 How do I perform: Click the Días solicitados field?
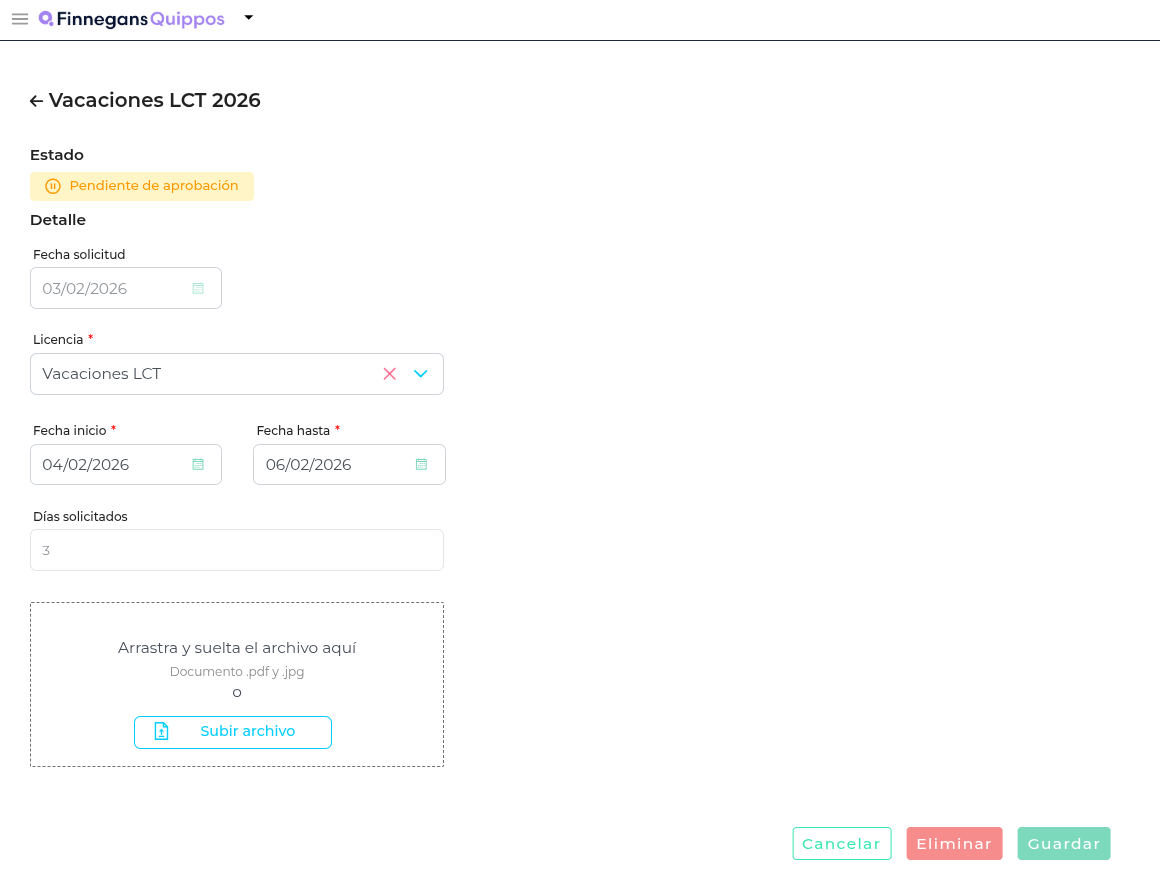click(x=237, y=550)
